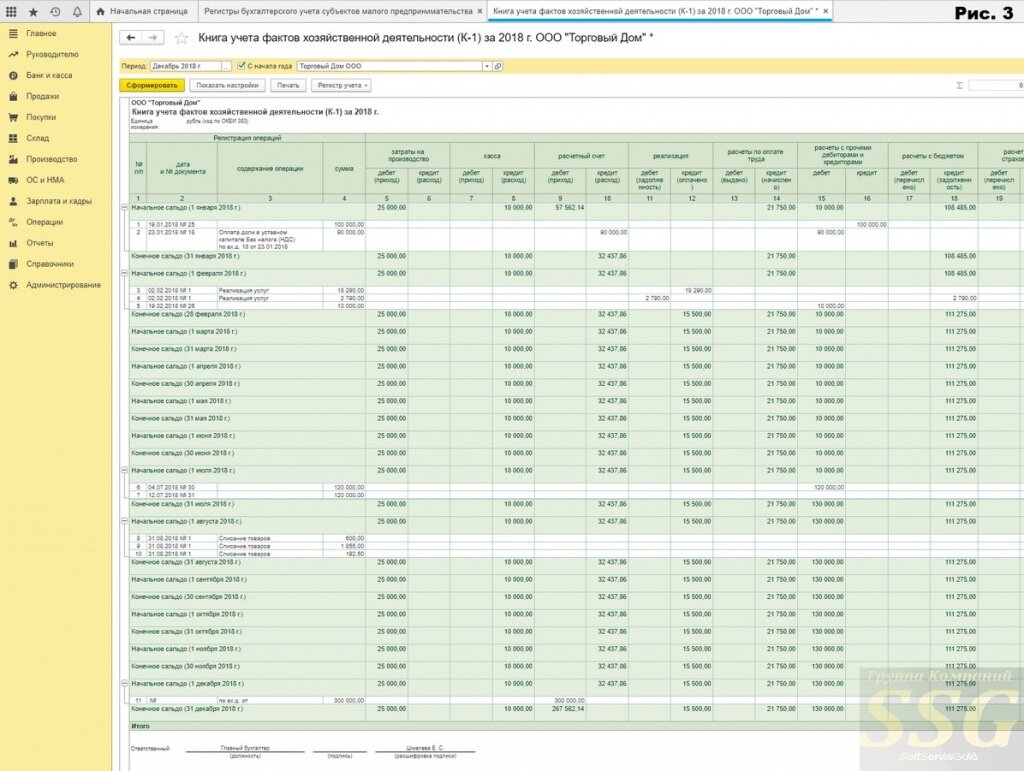The height and width of the screenshot is (771, 1024).
Task: Select the Книга учета фактов tab
Action: click(x=655, y=12)
